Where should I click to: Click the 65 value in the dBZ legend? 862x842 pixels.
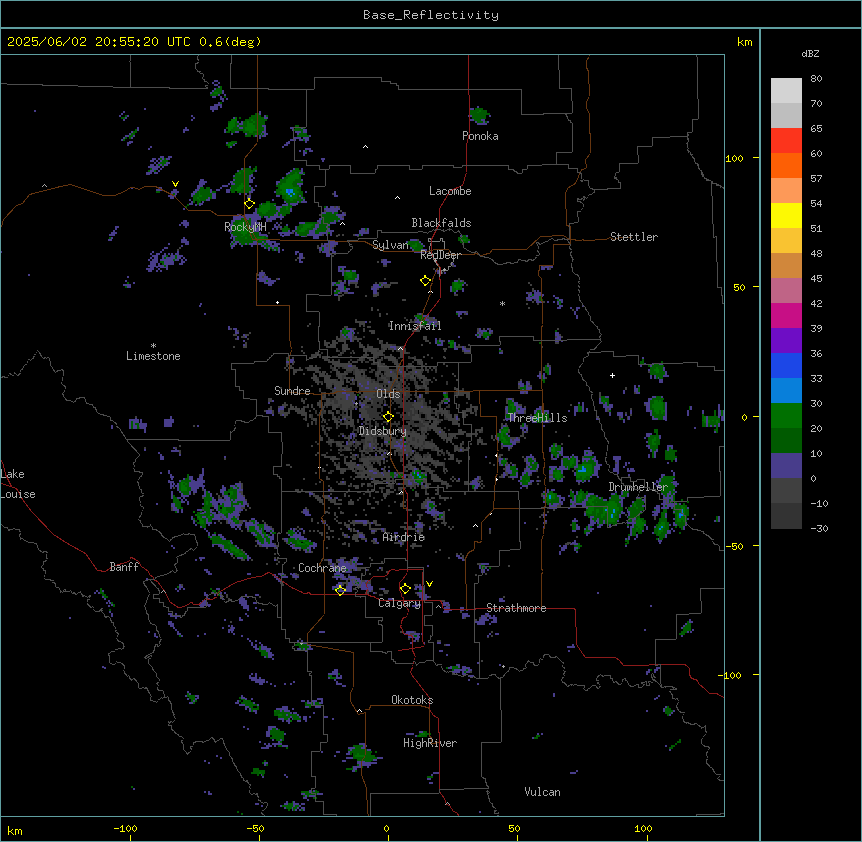tap(816, 128)
